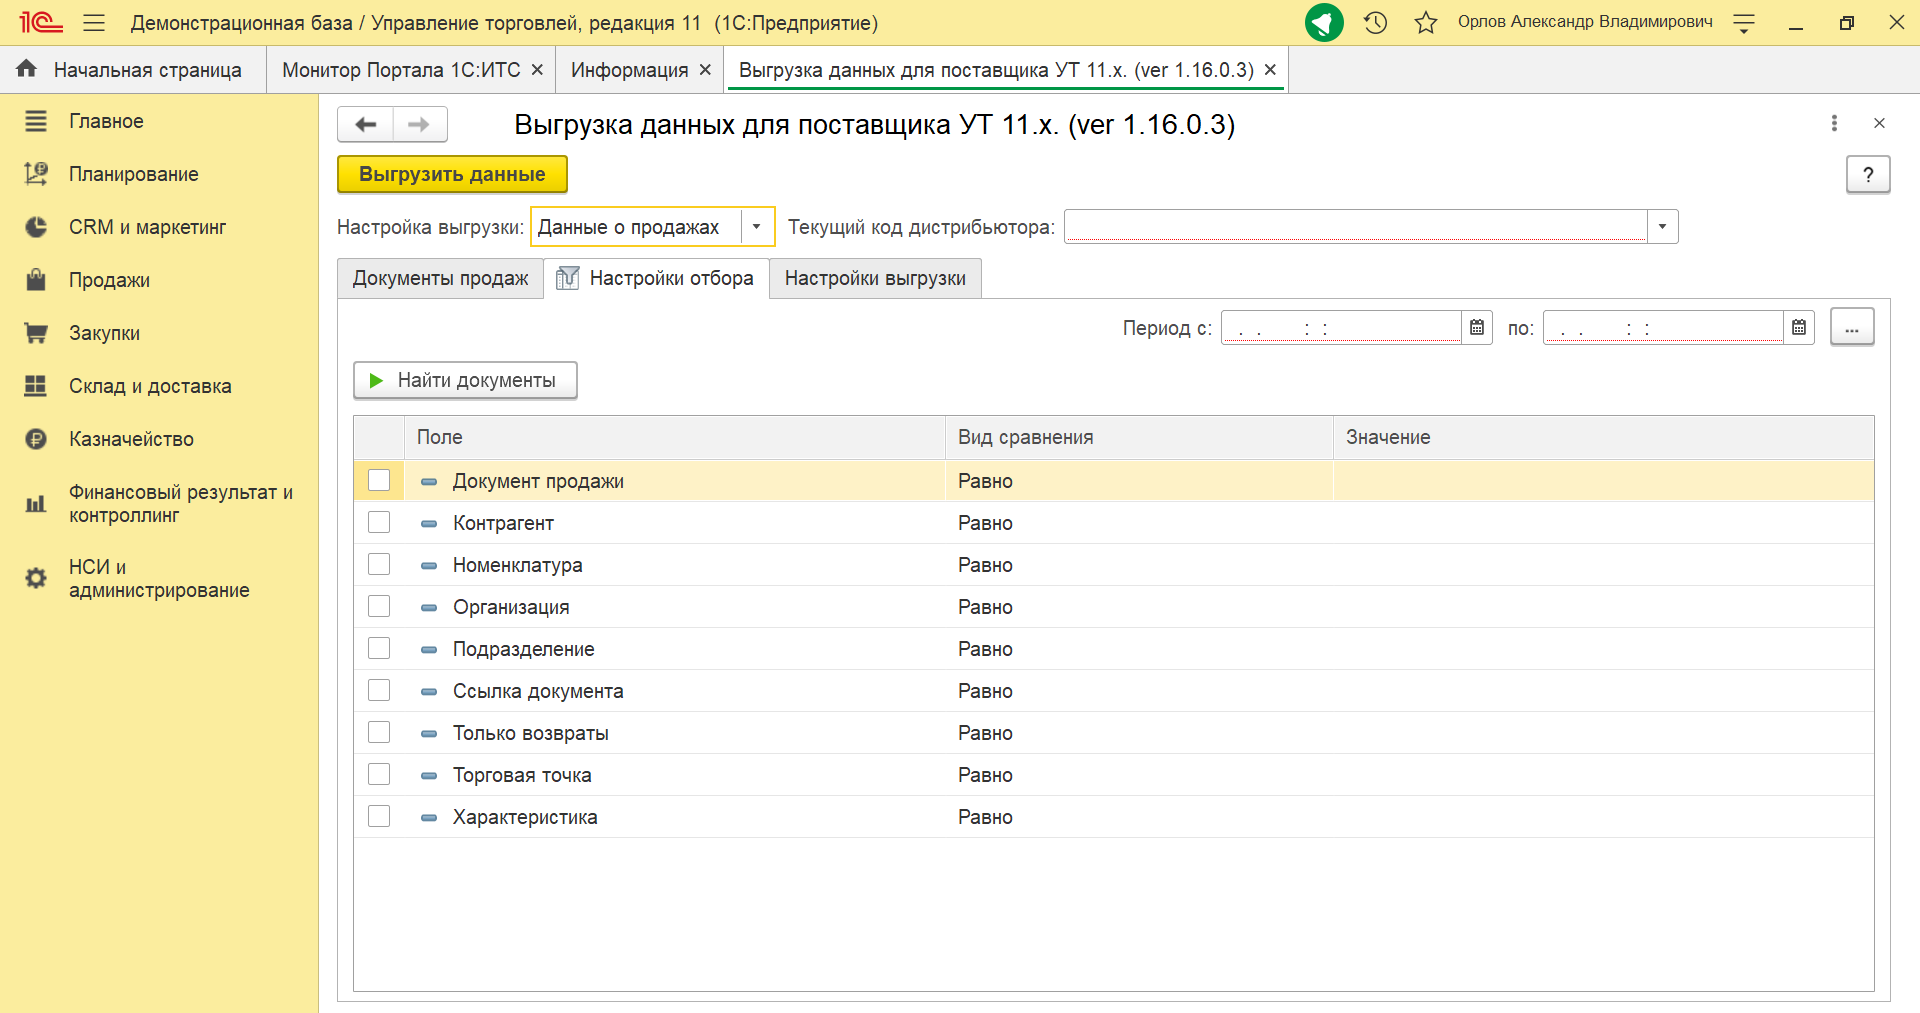This screenshot has width=1920, height=1013.
Task: Open Продажи section in sidebar
Action: coord(109,280)
